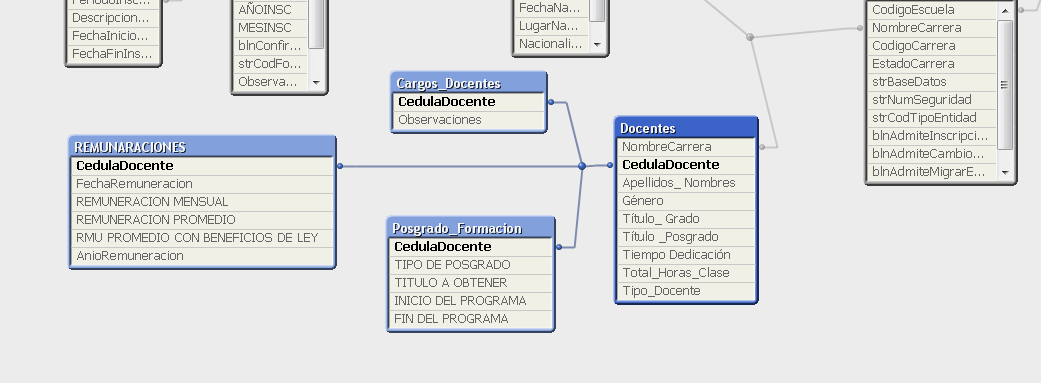Screen dimensions: 1041x383
Task: Select RMU PROMEDIO CON BENEFICIOS DE LEY
Action: (202, 238)
